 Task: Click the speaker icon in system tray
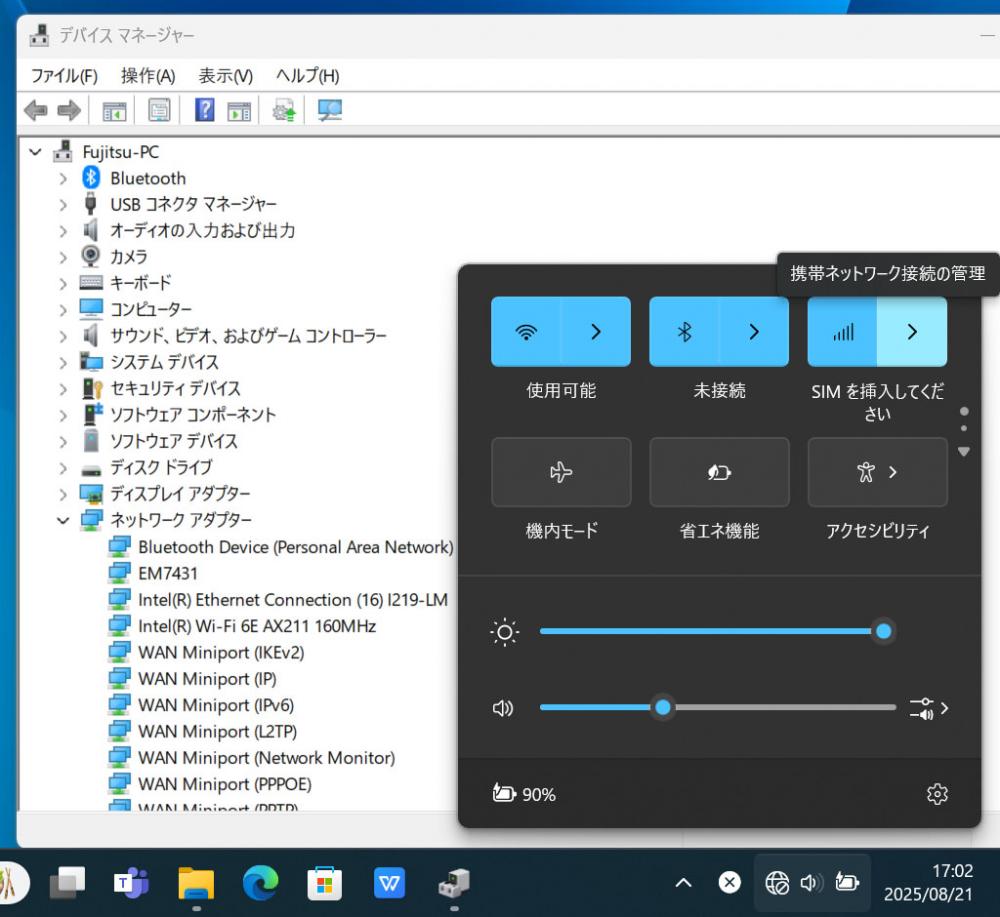[811, 883]
